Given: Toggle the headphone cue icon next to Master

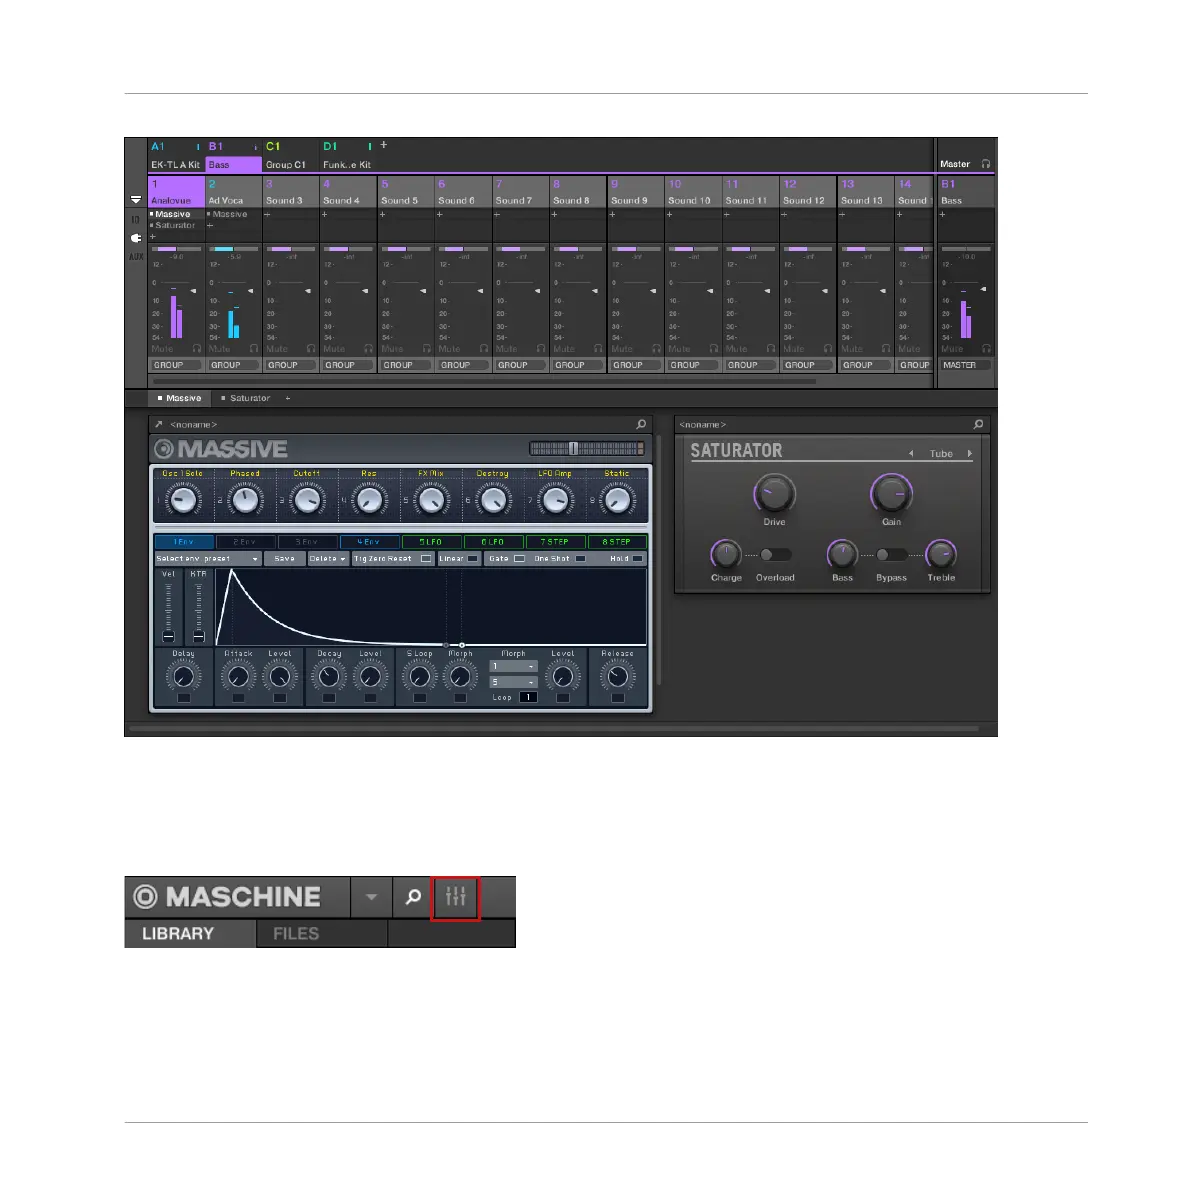Looking at the screenshot, I should click(986, 164).
